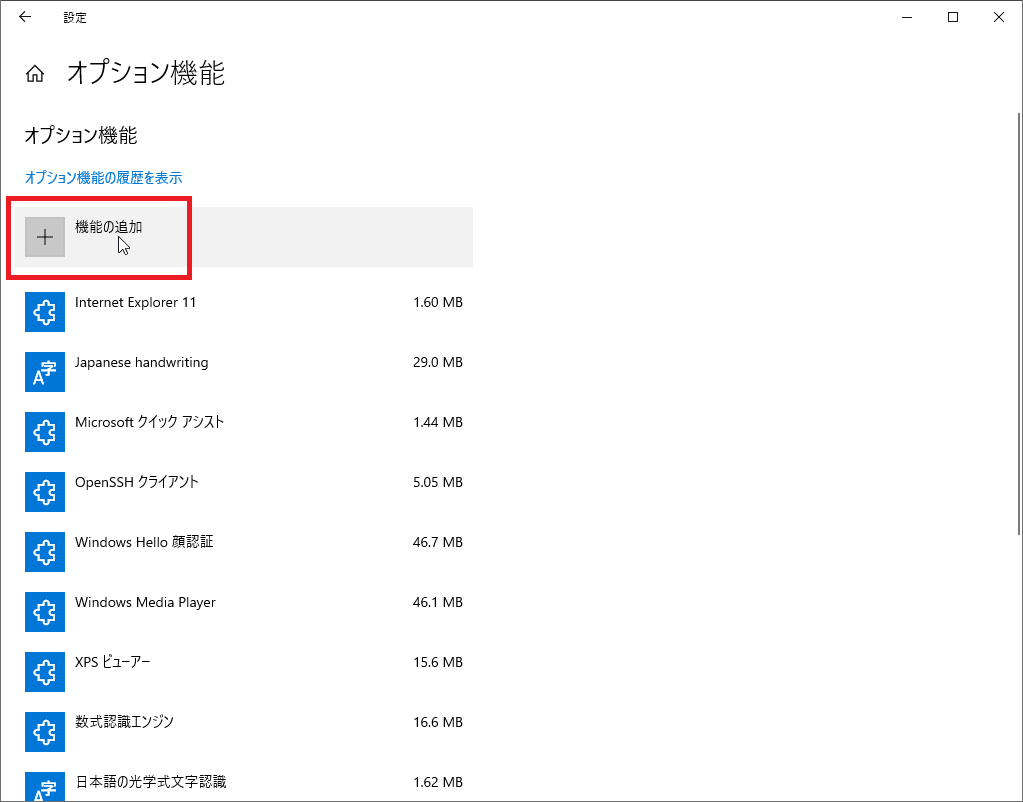Click the Internet Explorer 11 puzzle icon
This screenshot has height=802, width=1023.
tap(45, 312)
